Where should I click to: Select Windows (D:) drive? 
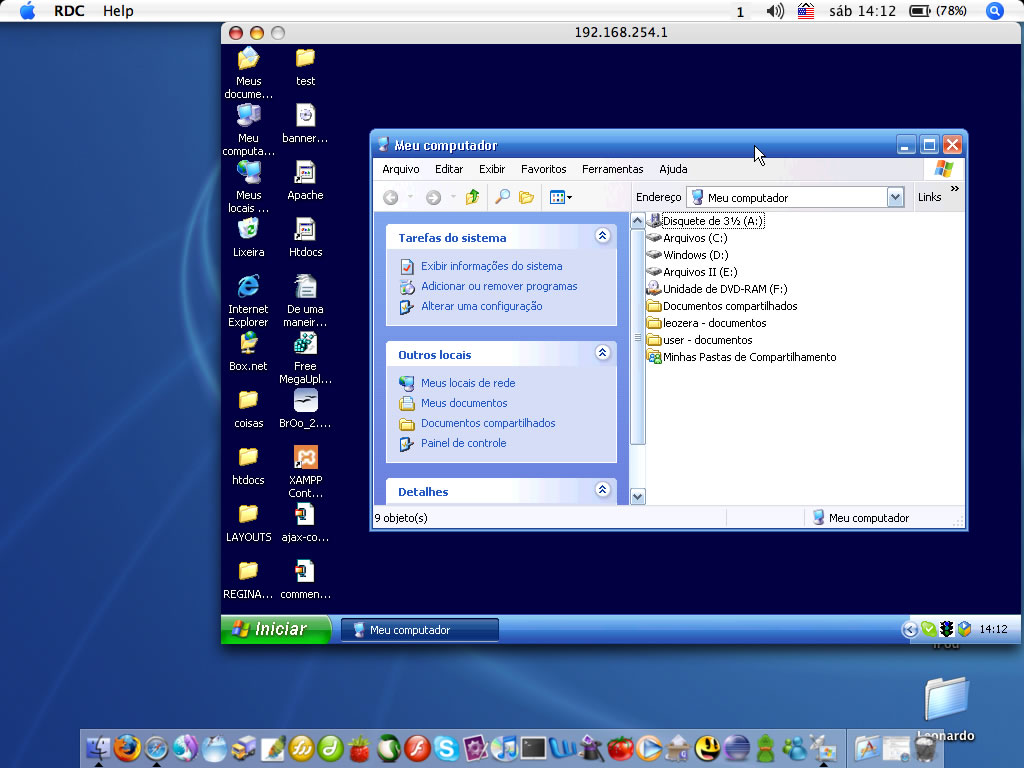click(x=688, y=255)
